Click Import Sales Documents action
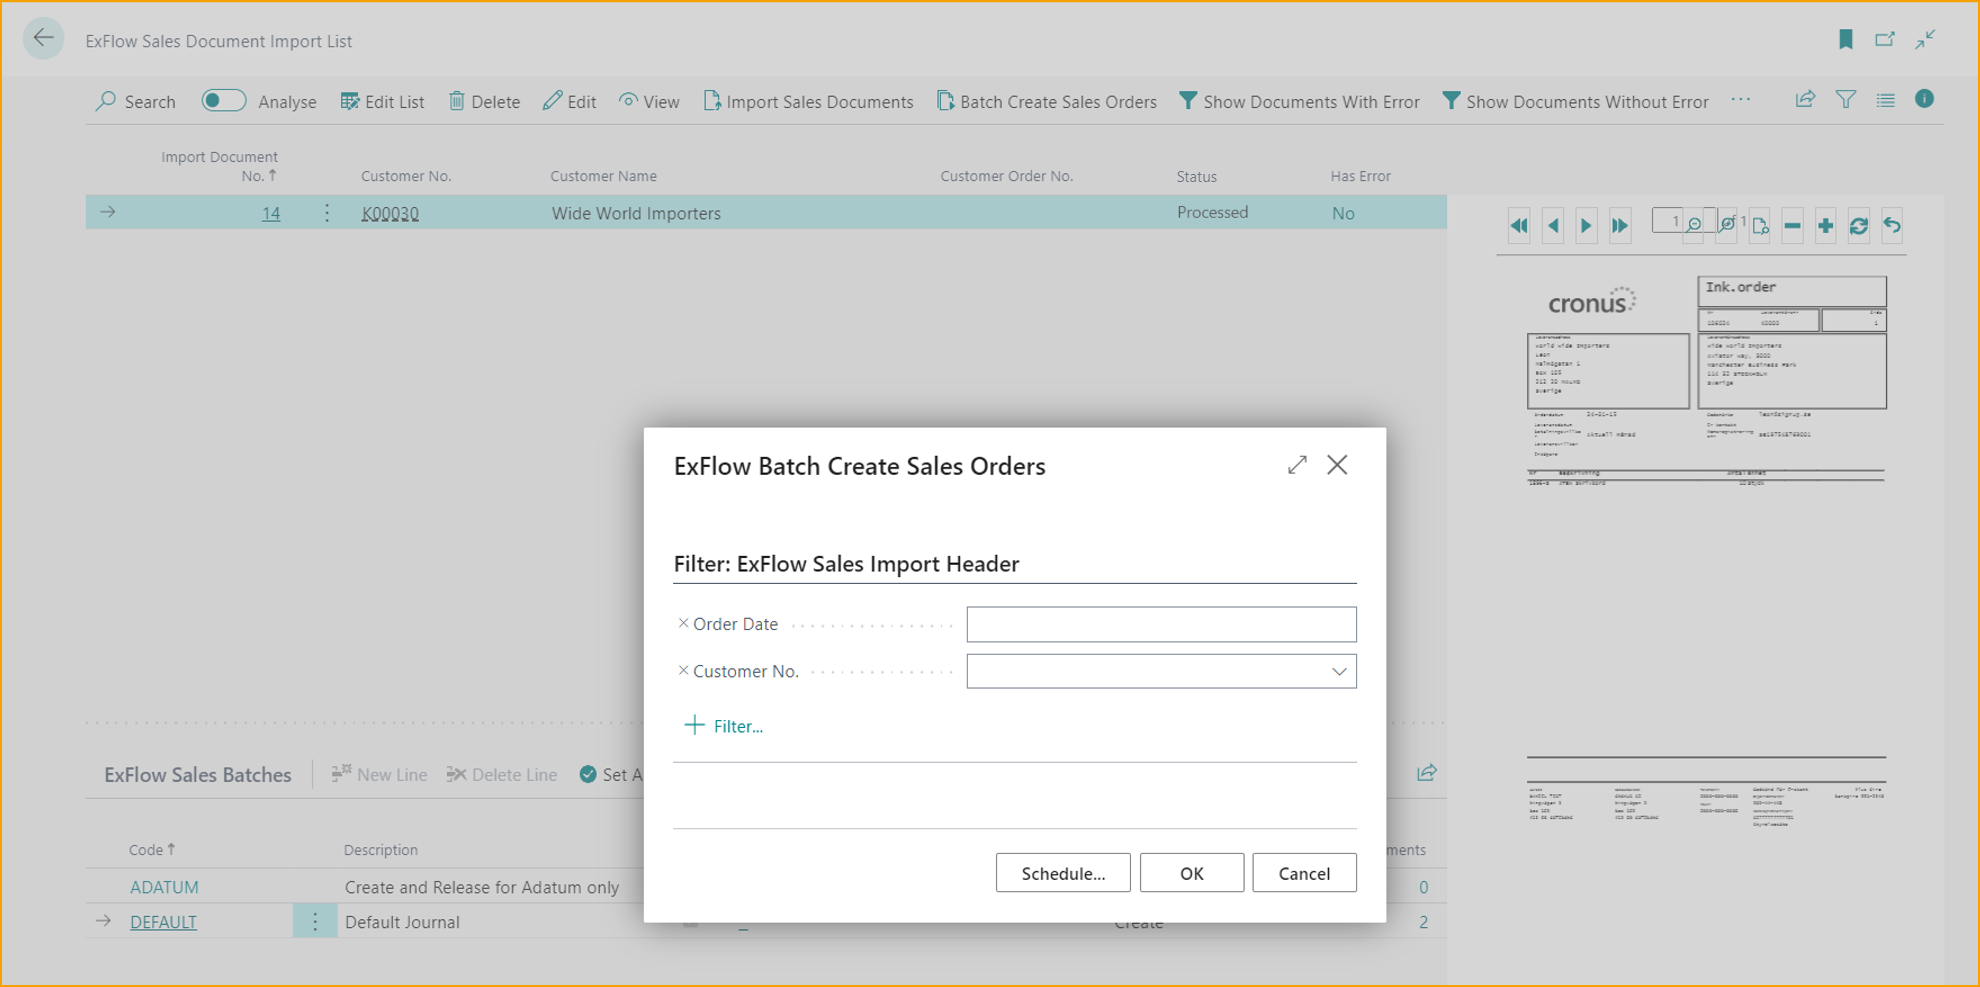 808,102
